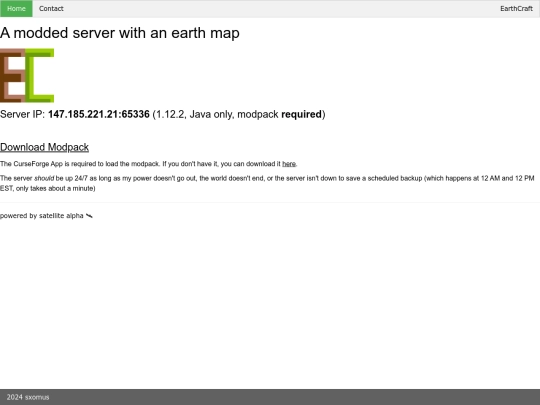Open the Home navigation tab

point(16,9)
